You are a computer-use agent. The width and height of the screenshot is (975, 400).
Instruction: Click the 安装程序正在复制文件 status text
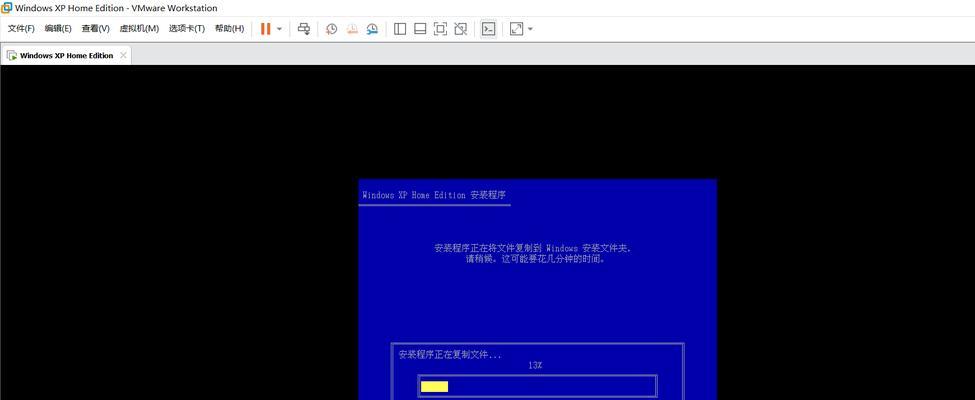click(450, 355)
